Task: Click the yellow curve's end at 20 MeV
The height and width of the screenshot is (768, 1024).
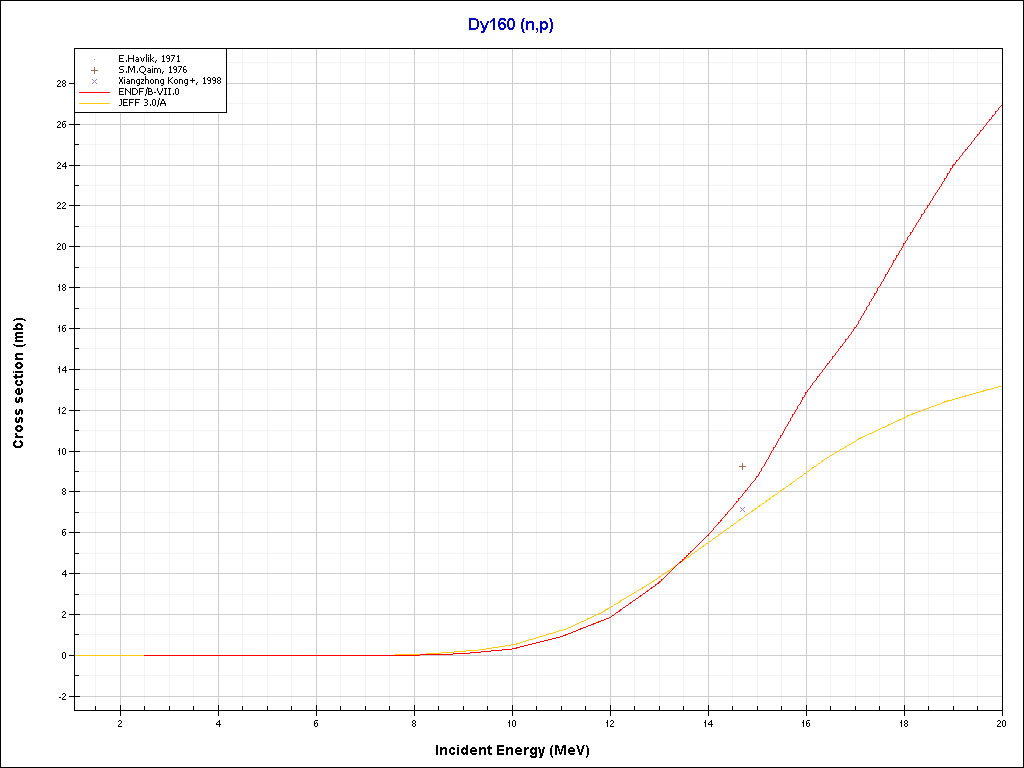Action: [1001, 386]
